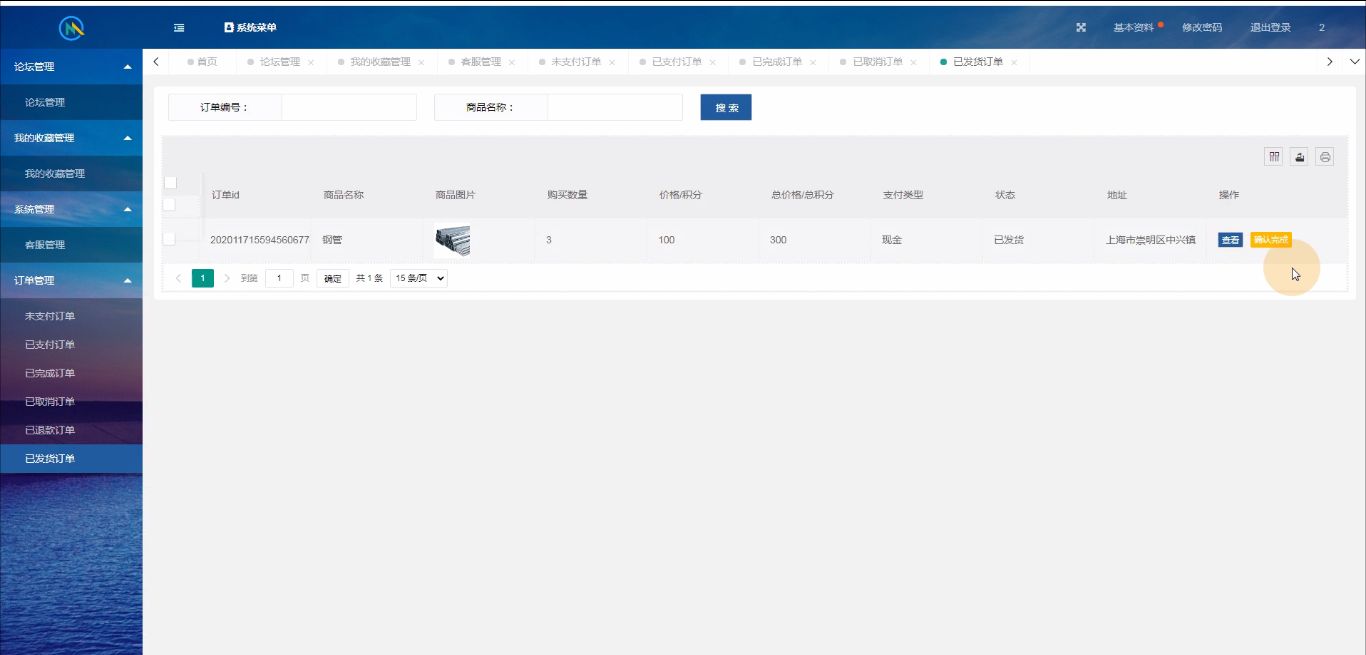1366x655 pixels.
Task: Open the 钢管 product image thumbnail
Action: pyautogui.click(x=452, y=240)
